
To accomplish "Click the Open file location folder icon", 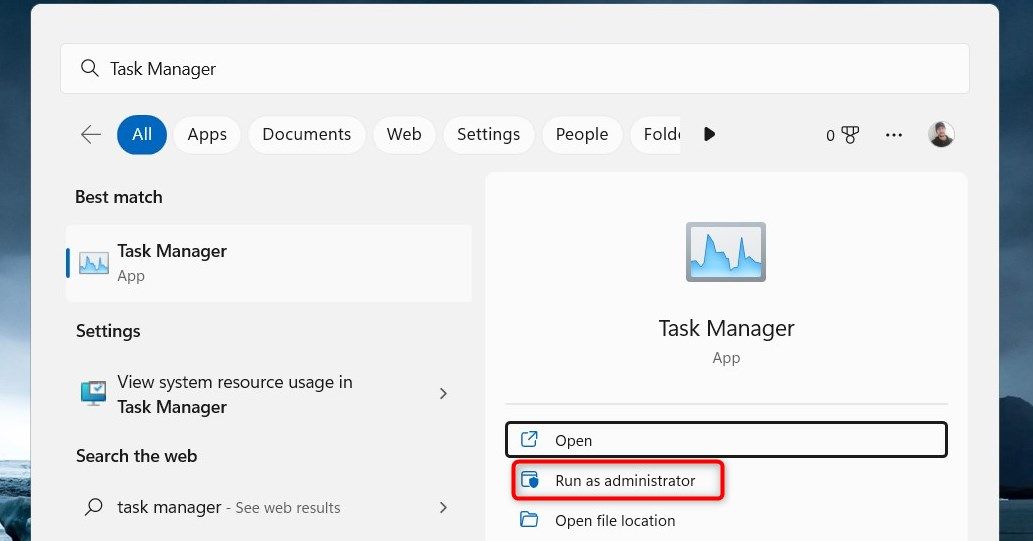I will click(x=529, y=519).
